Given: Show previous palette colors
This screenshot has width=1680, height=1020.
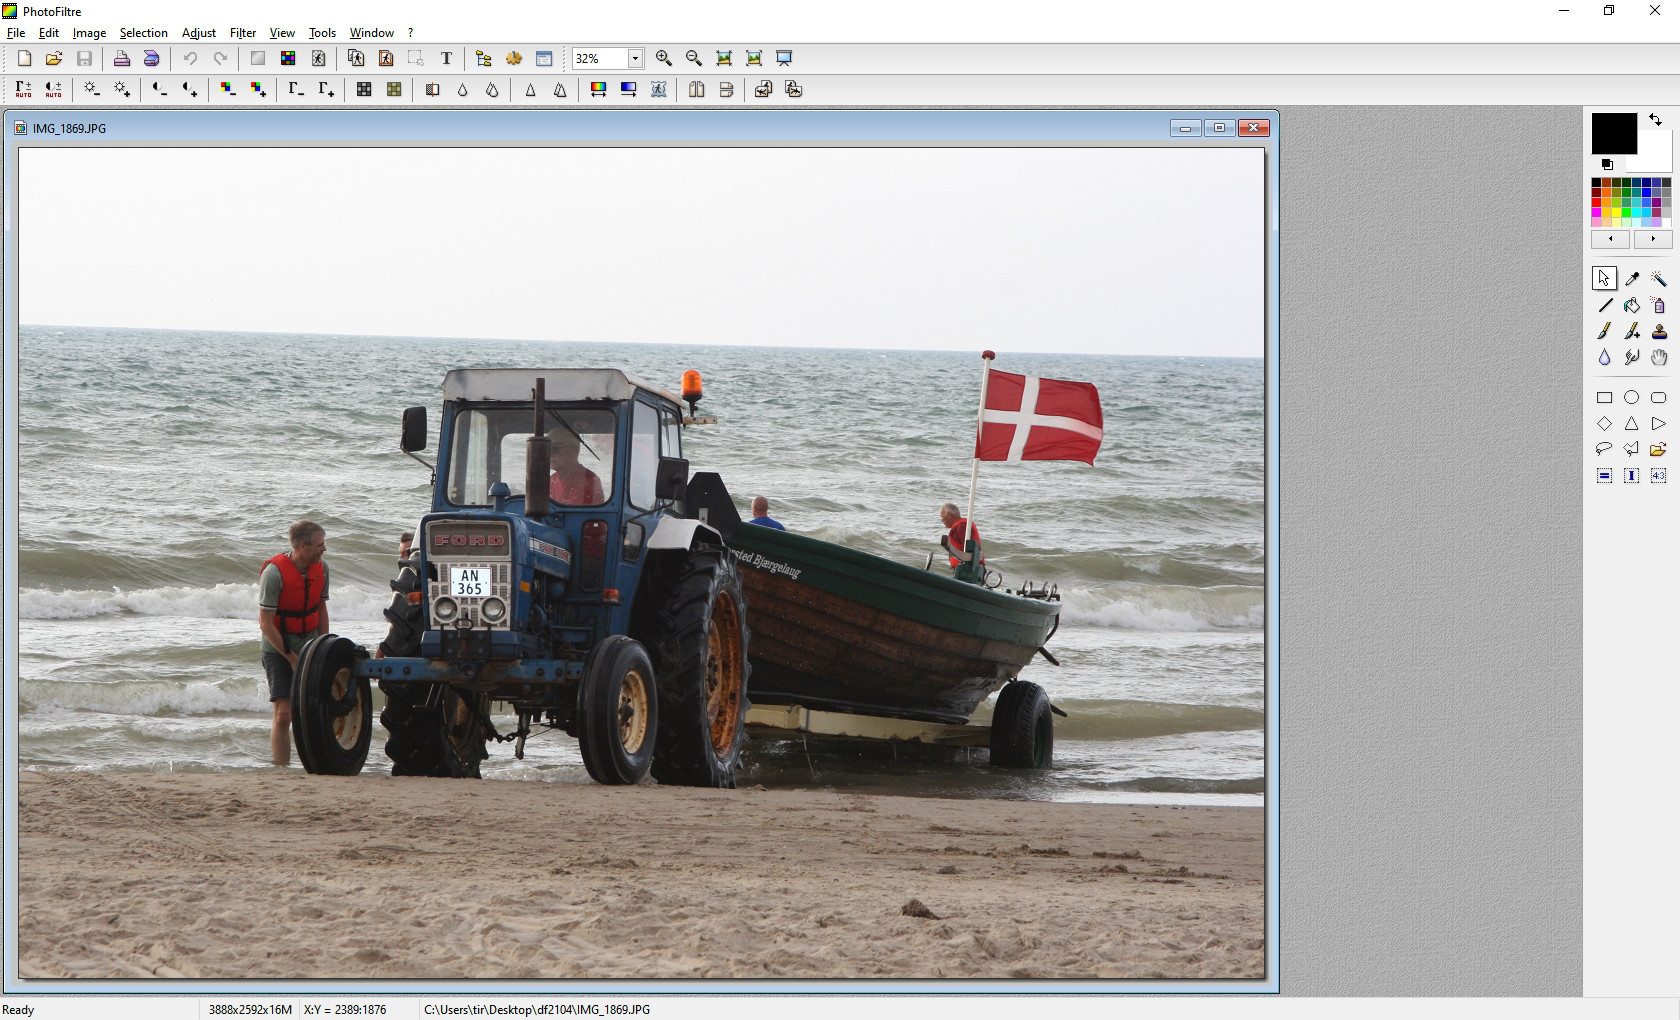Looking at the screenshot, I should (x=1610, y=239).
